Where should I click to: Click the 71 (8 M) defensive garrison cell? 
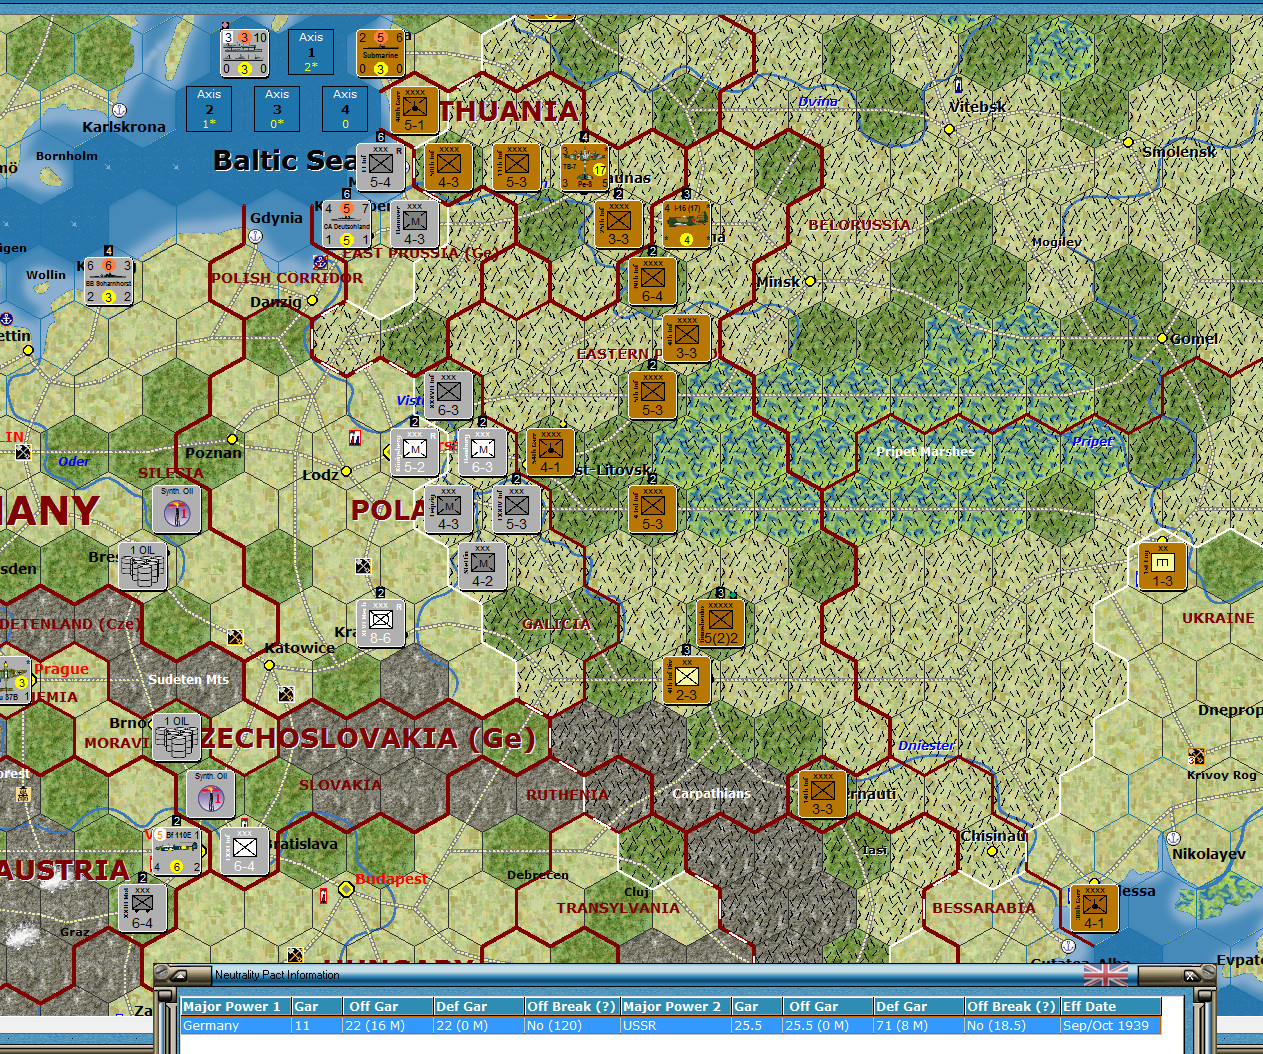coord(918,1026)
